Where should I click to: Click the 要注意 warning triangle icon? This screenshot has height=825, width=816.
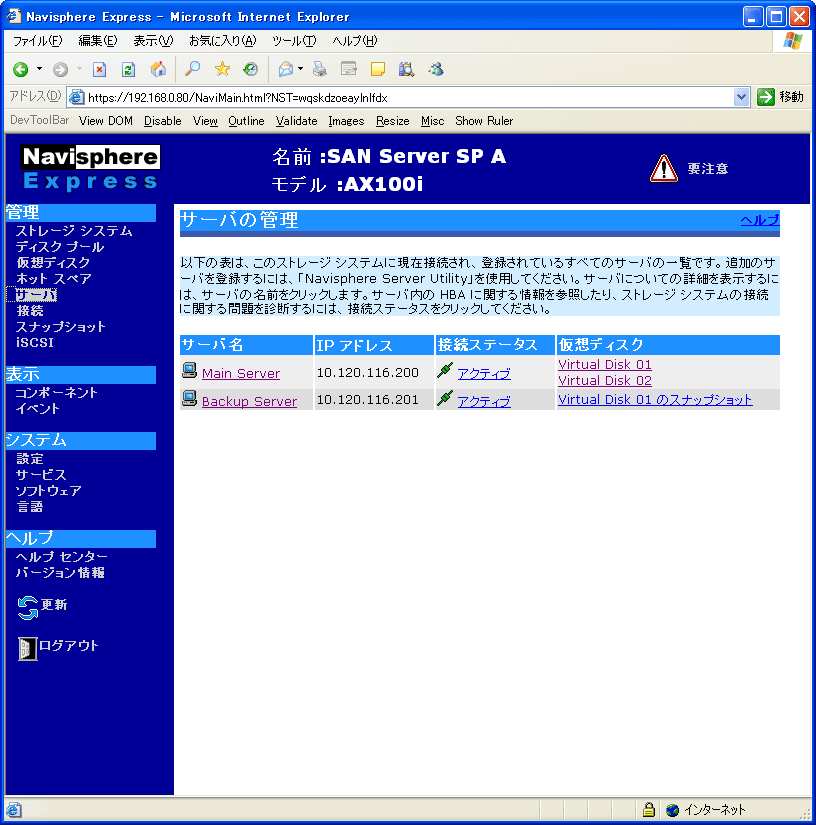(664, 169)
